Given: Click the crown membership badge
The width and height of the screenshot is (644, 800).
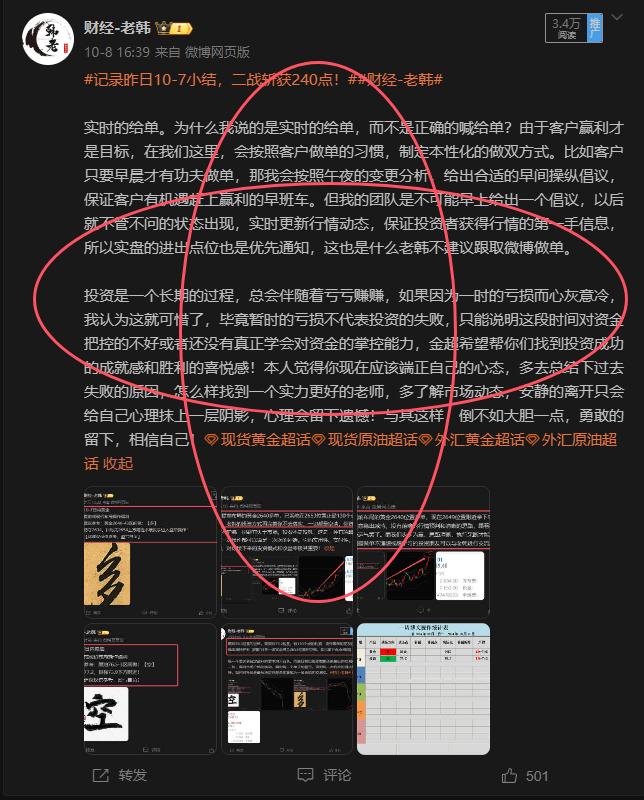Looking at the screenshot, I should 174,28.
